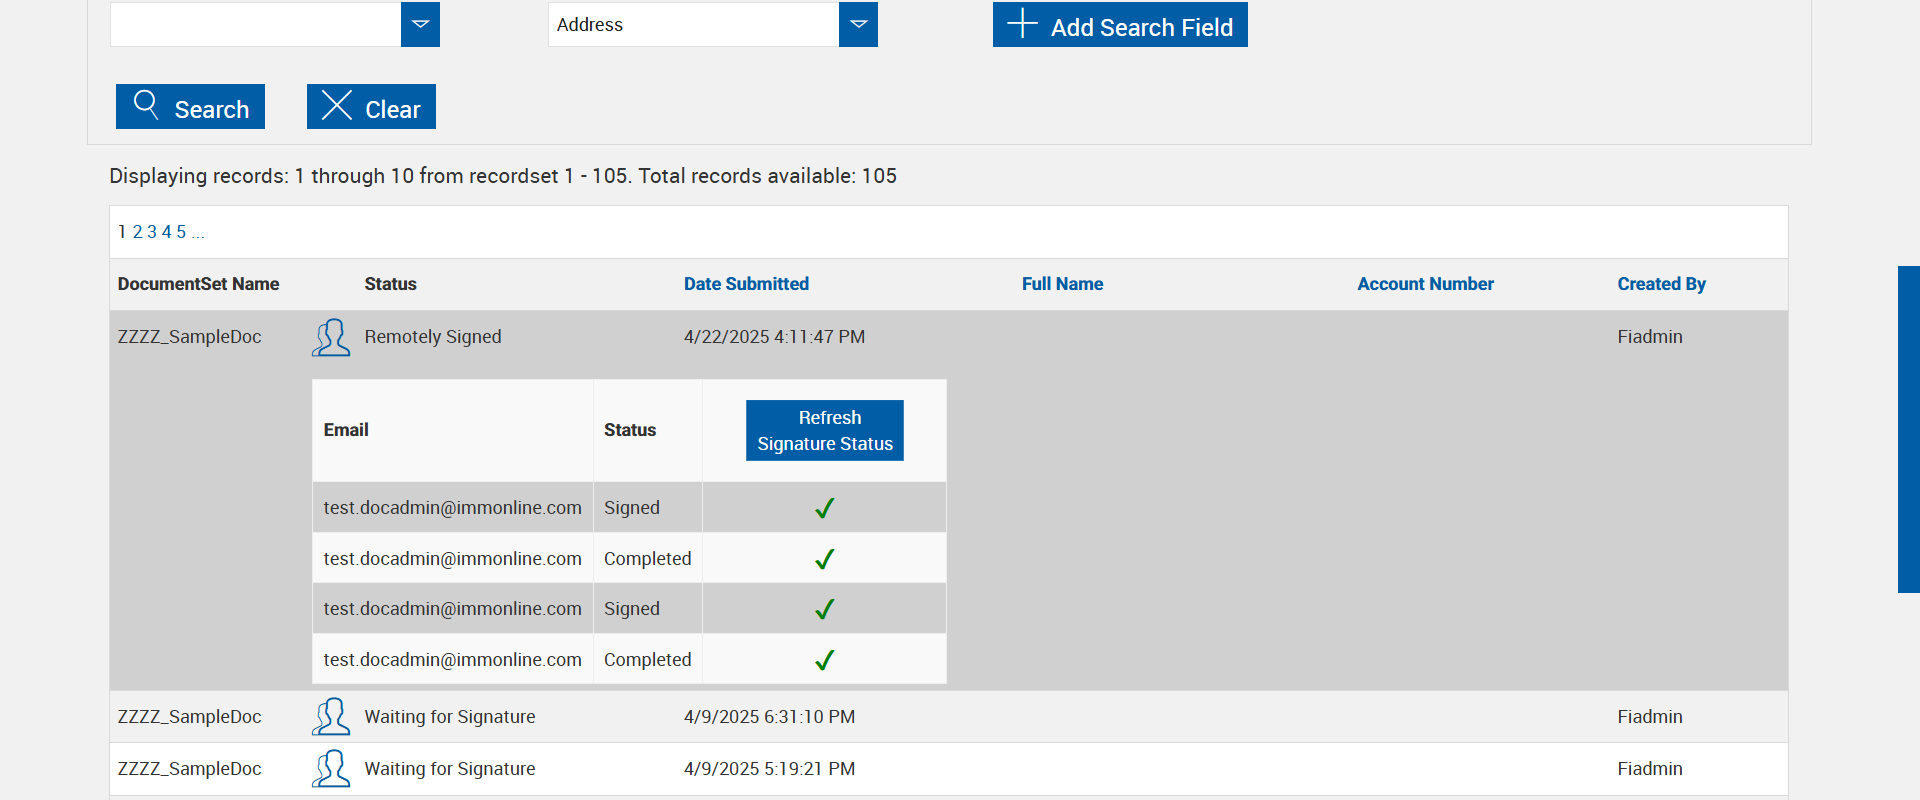This screenshot has width=1920, height=800.
Task: Click signers icon for 6:31:10 PM record
Action: [x=331, y=717]
